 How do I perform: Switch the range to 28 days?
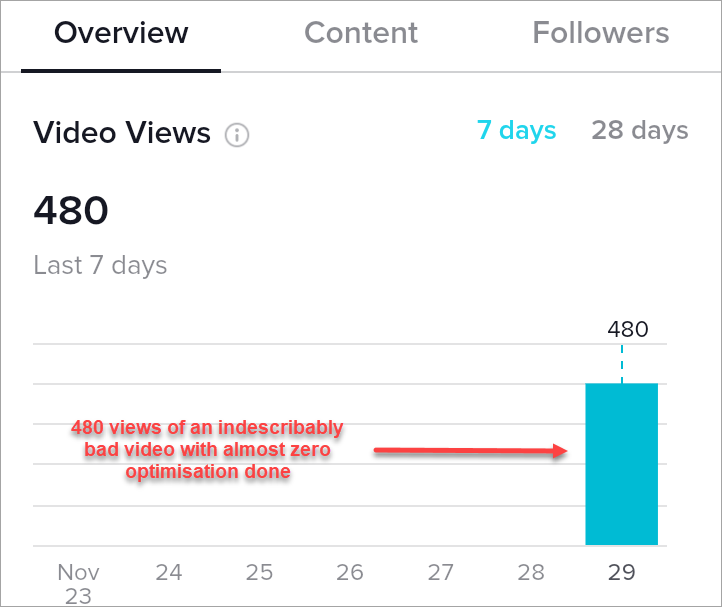(639, 131)
